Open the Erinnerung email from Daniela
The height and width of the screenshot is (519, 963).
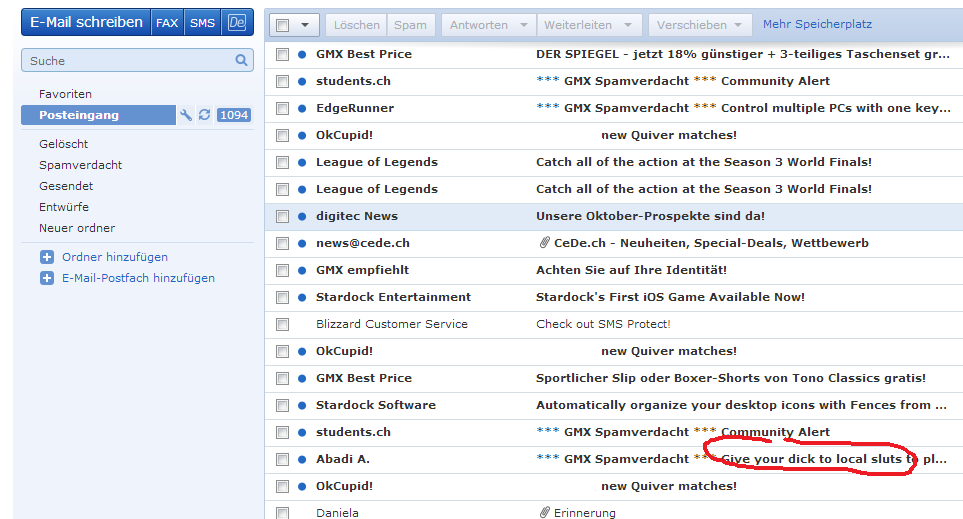585,513
